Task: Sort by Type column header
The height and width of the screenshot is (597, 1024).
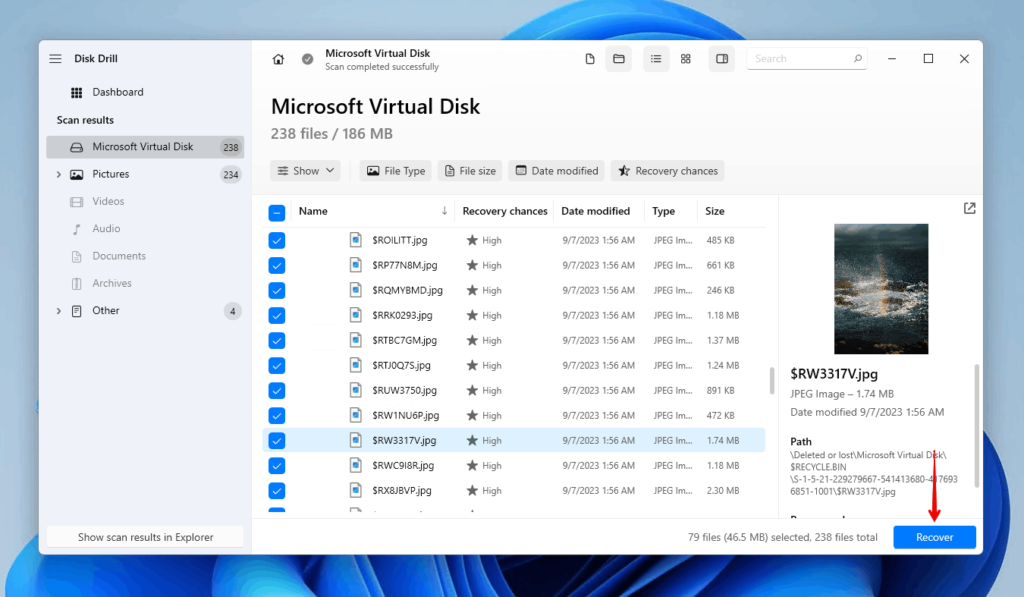Action: coord(663,211)
